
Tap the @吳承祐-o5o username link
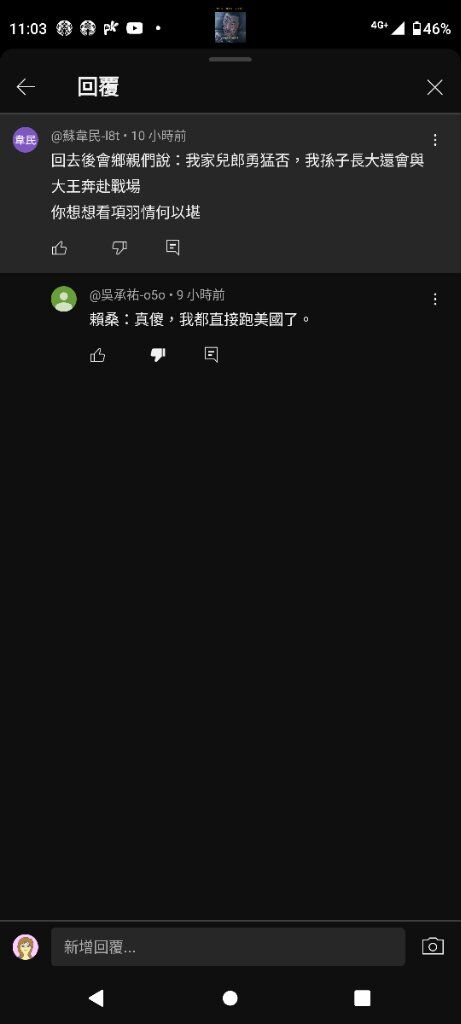[129, 295]
